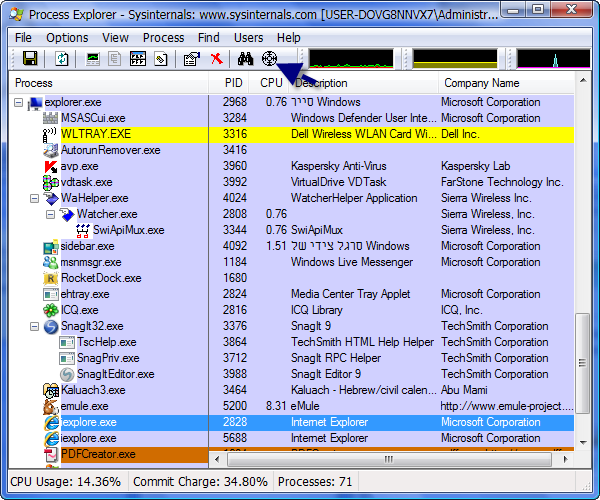Open the Options menu
Viewport: 600px width, 500px height.
coord(67,38)
